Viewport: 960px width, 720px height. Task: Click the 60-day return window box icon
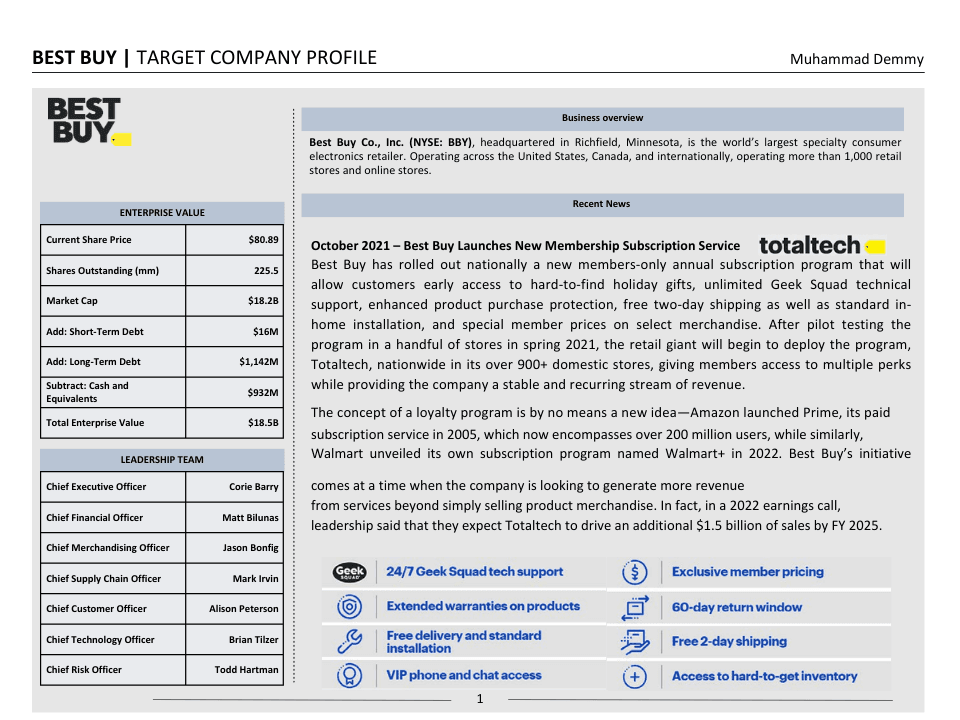635,607
